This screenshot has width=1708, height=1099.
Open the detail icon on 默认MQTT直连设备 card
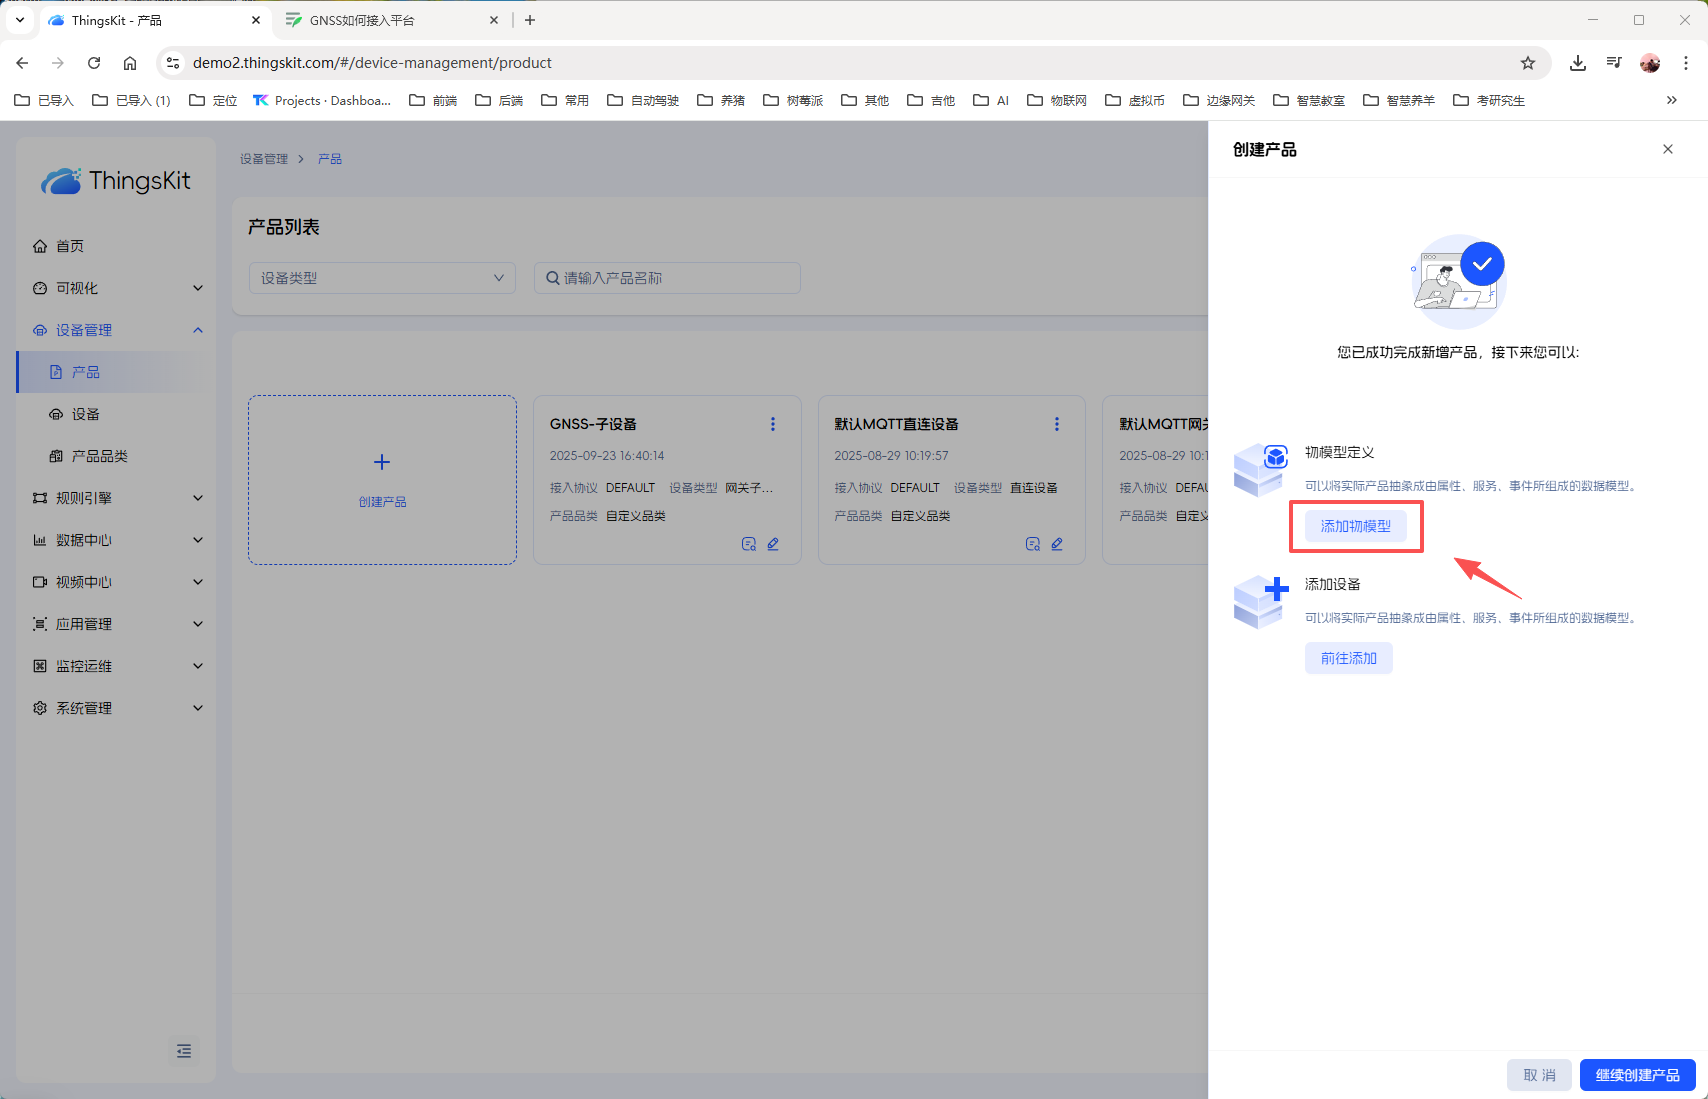click(x=1032, y=544)
